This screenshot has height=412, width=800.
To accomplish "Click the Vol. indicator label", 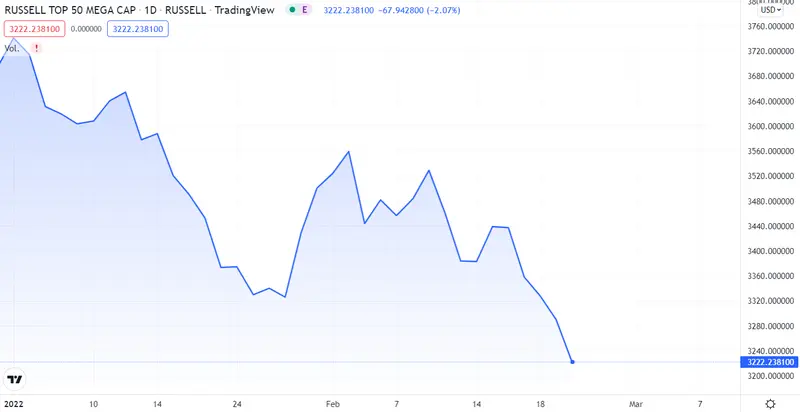I will click(x=13, y=47).
